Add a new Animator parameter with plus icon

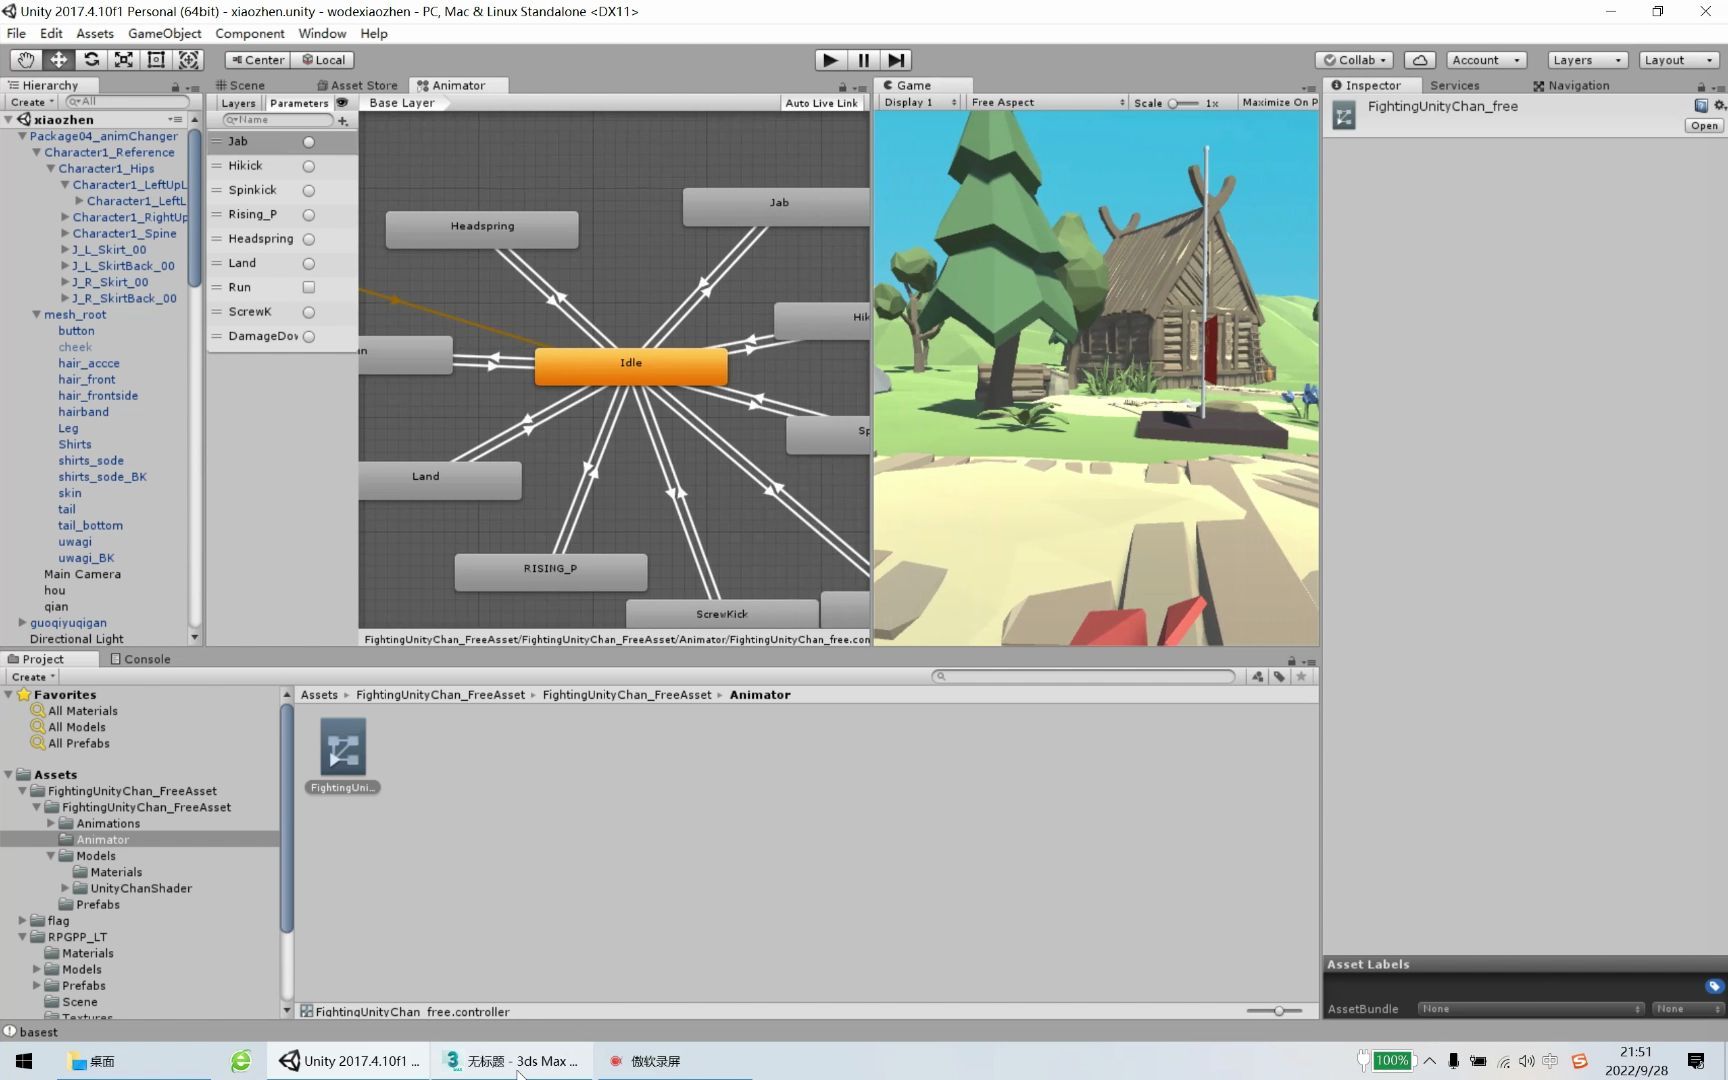[343, 121]
